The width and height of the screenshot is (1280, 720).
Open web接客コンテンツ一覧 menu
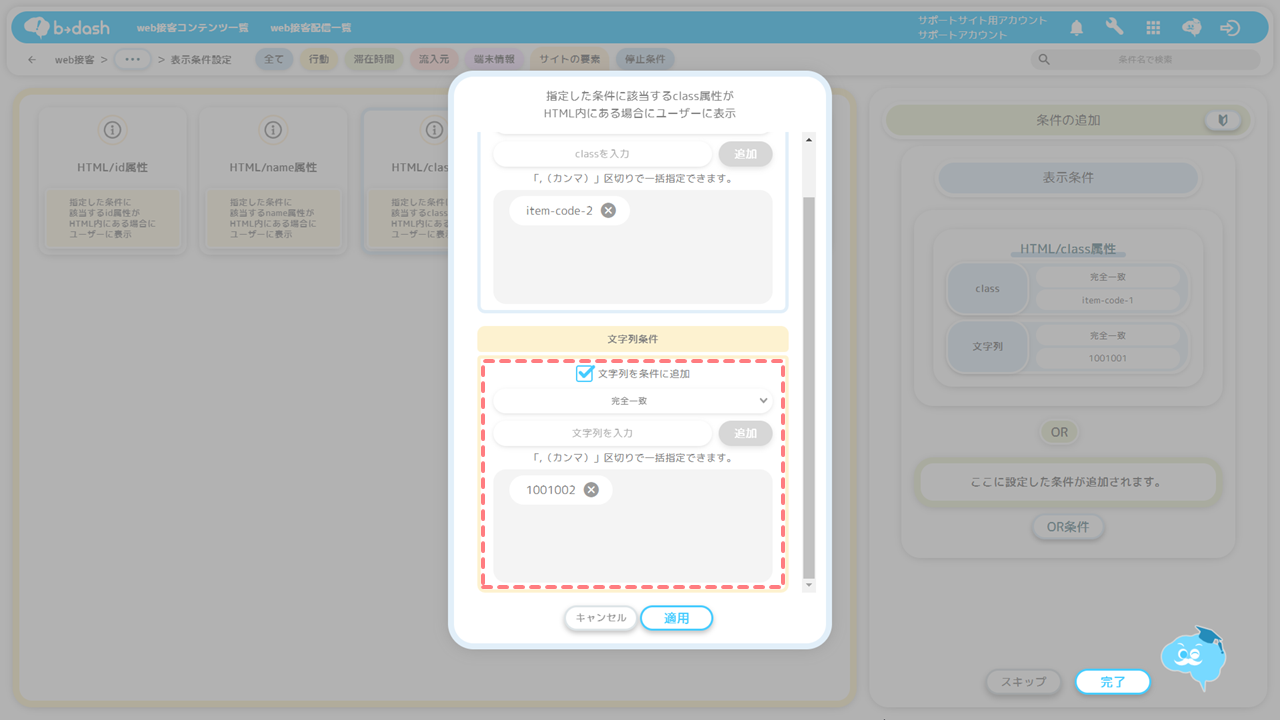click(193, 28)
